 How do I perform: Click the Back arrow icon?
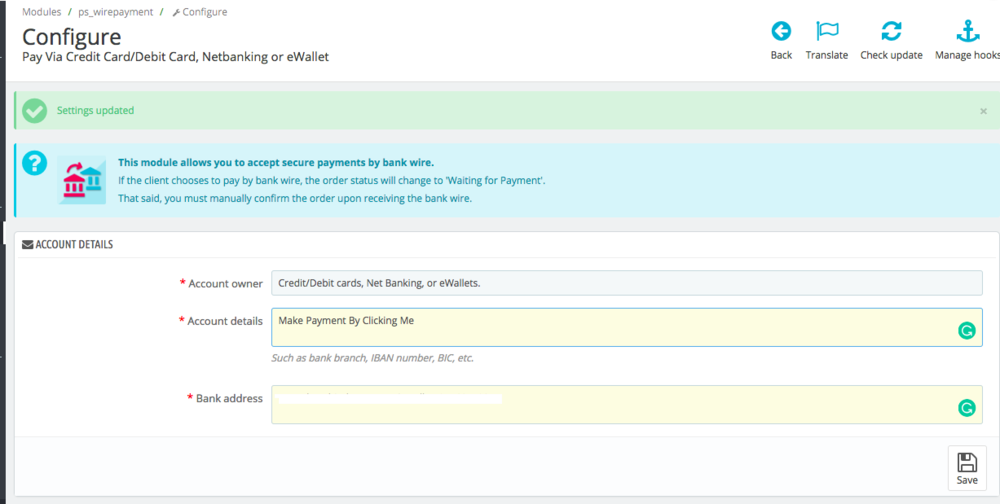781,31
